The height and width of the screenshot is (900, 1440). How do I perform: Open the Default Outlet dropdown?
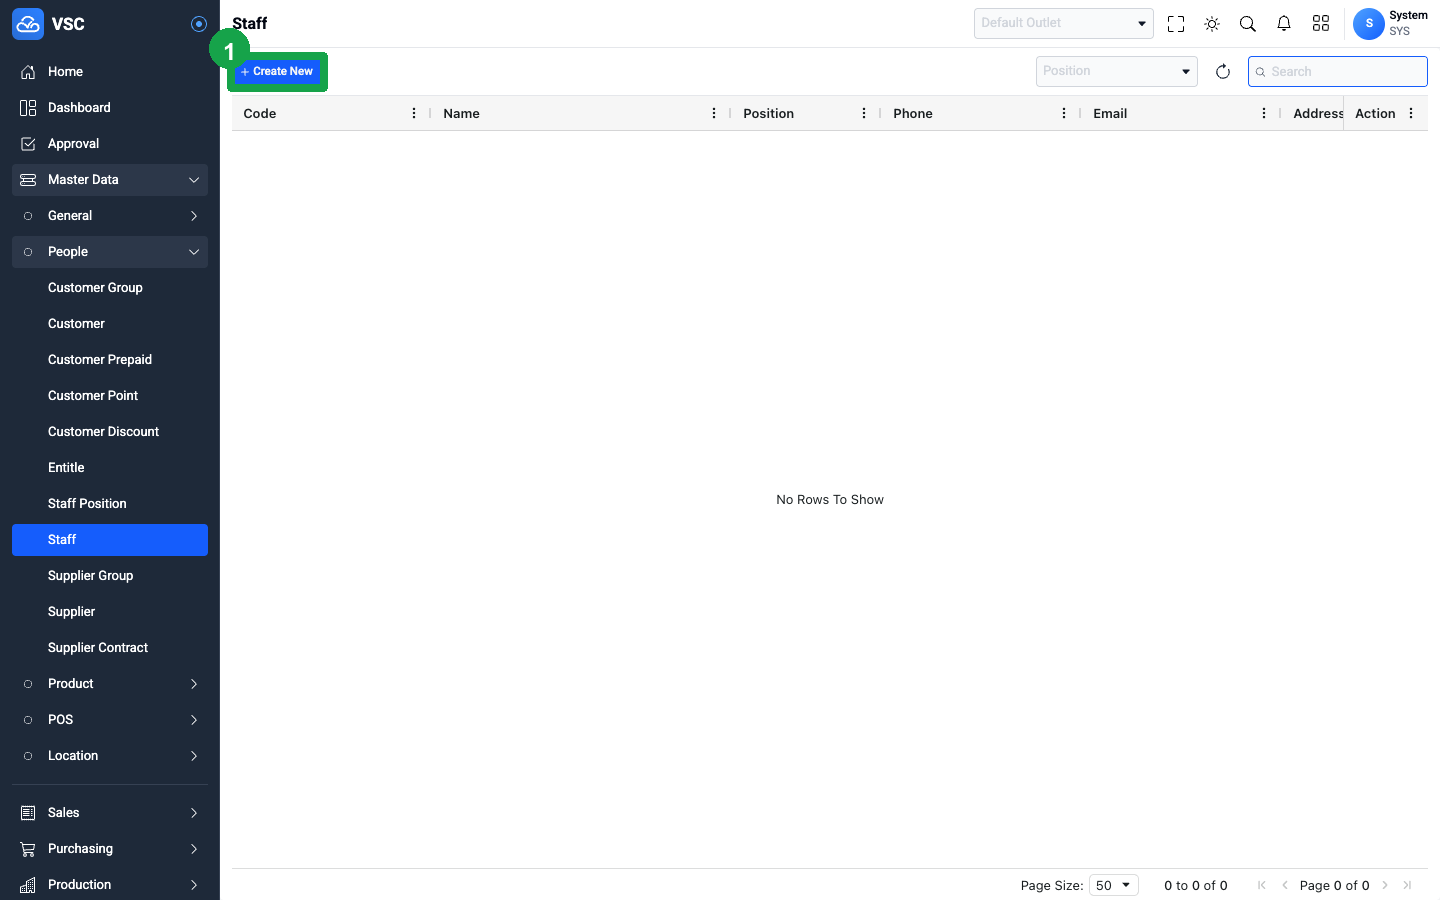(1064, 23)
